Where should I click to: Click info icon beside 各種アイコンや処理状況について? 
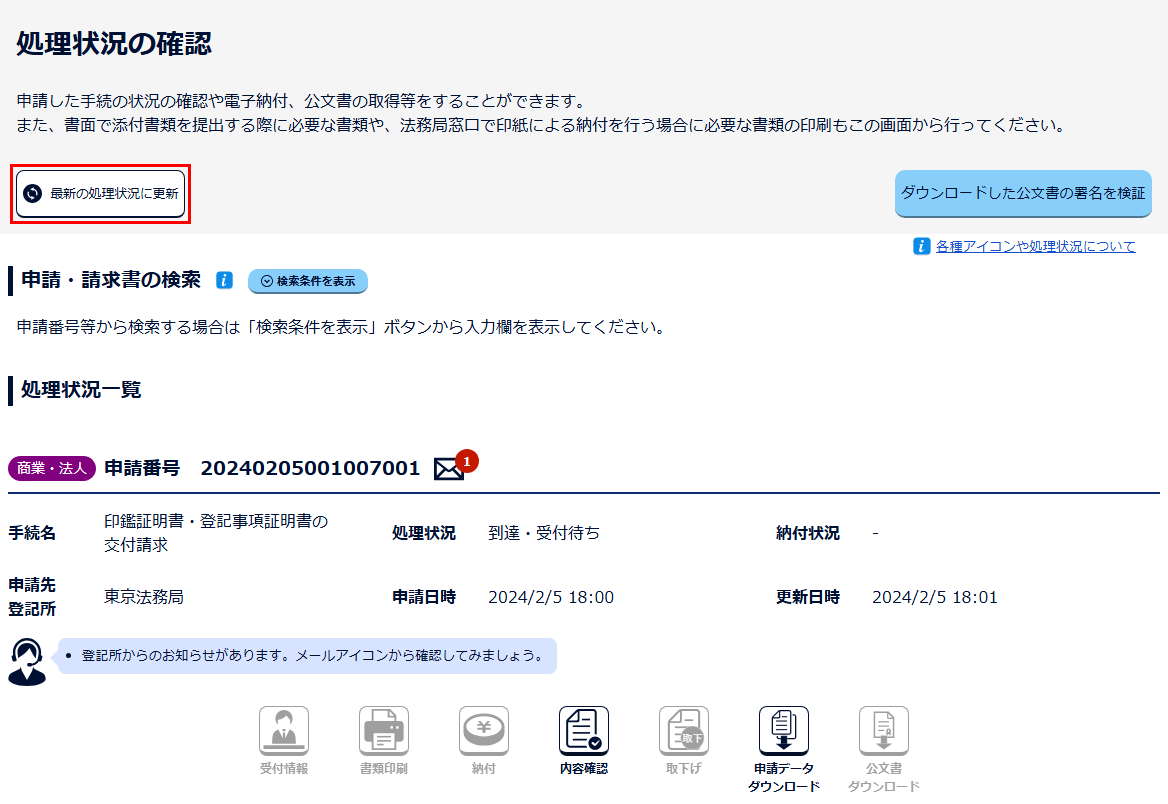[x=921, y=246]
